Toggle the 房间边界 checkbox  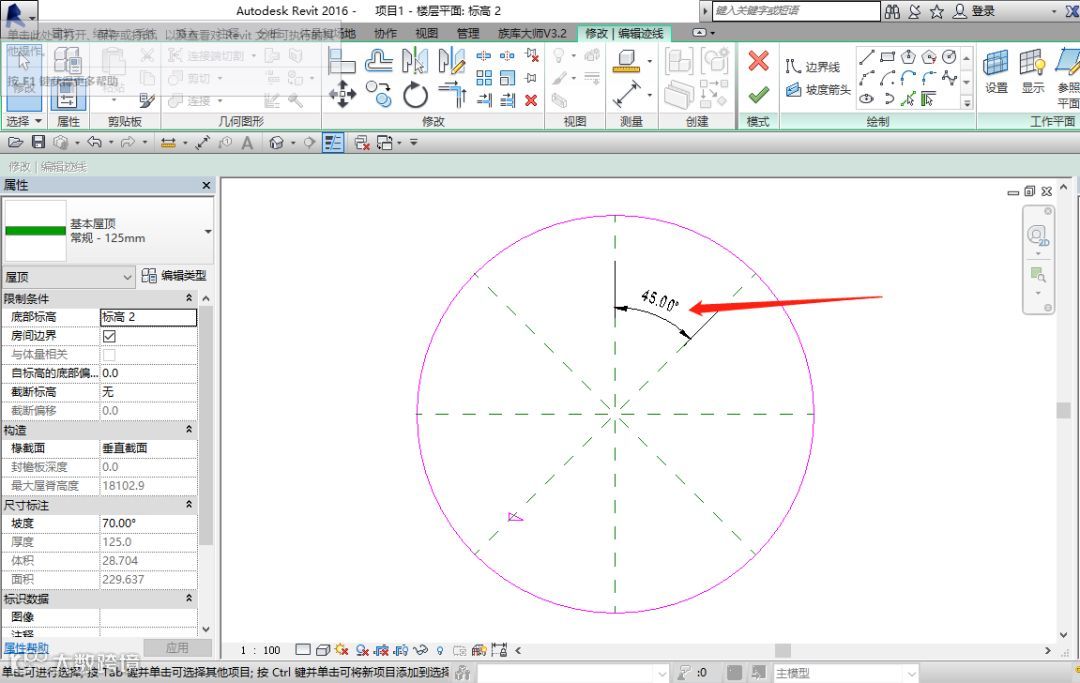[x=109, y=336]
